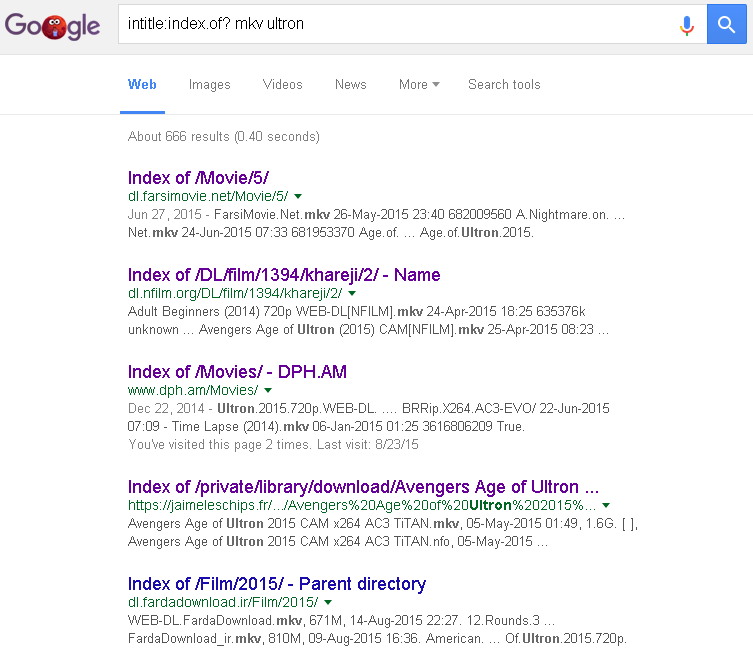Click the www.dph.am/Movies/ URL text
The height and width of the screenshot is (658, 753).
pos(193,390)
